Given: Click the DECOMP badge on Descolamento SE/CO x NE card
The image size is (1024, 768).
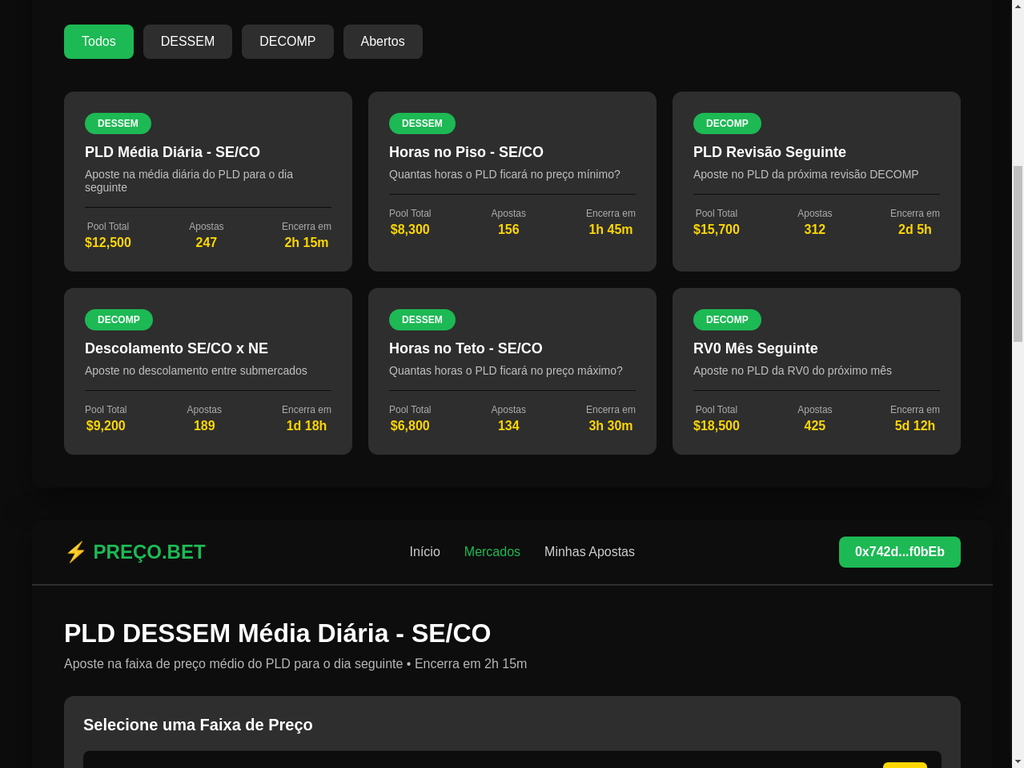Looking at the screenshot, I should 119,320.
